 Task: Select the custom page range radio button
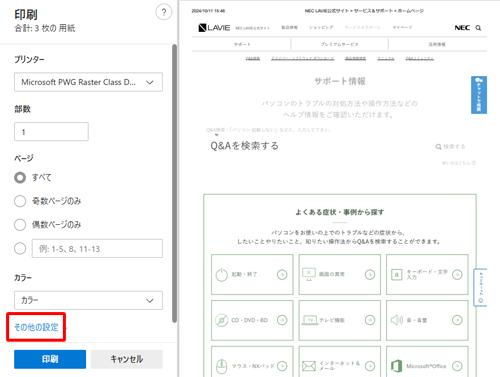click(20, 248)
